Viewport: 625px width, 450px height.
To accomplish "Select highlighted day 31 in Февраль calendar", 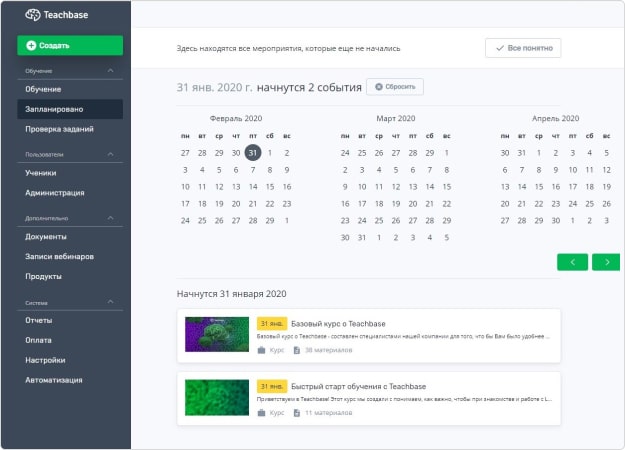I will point(253,153).
